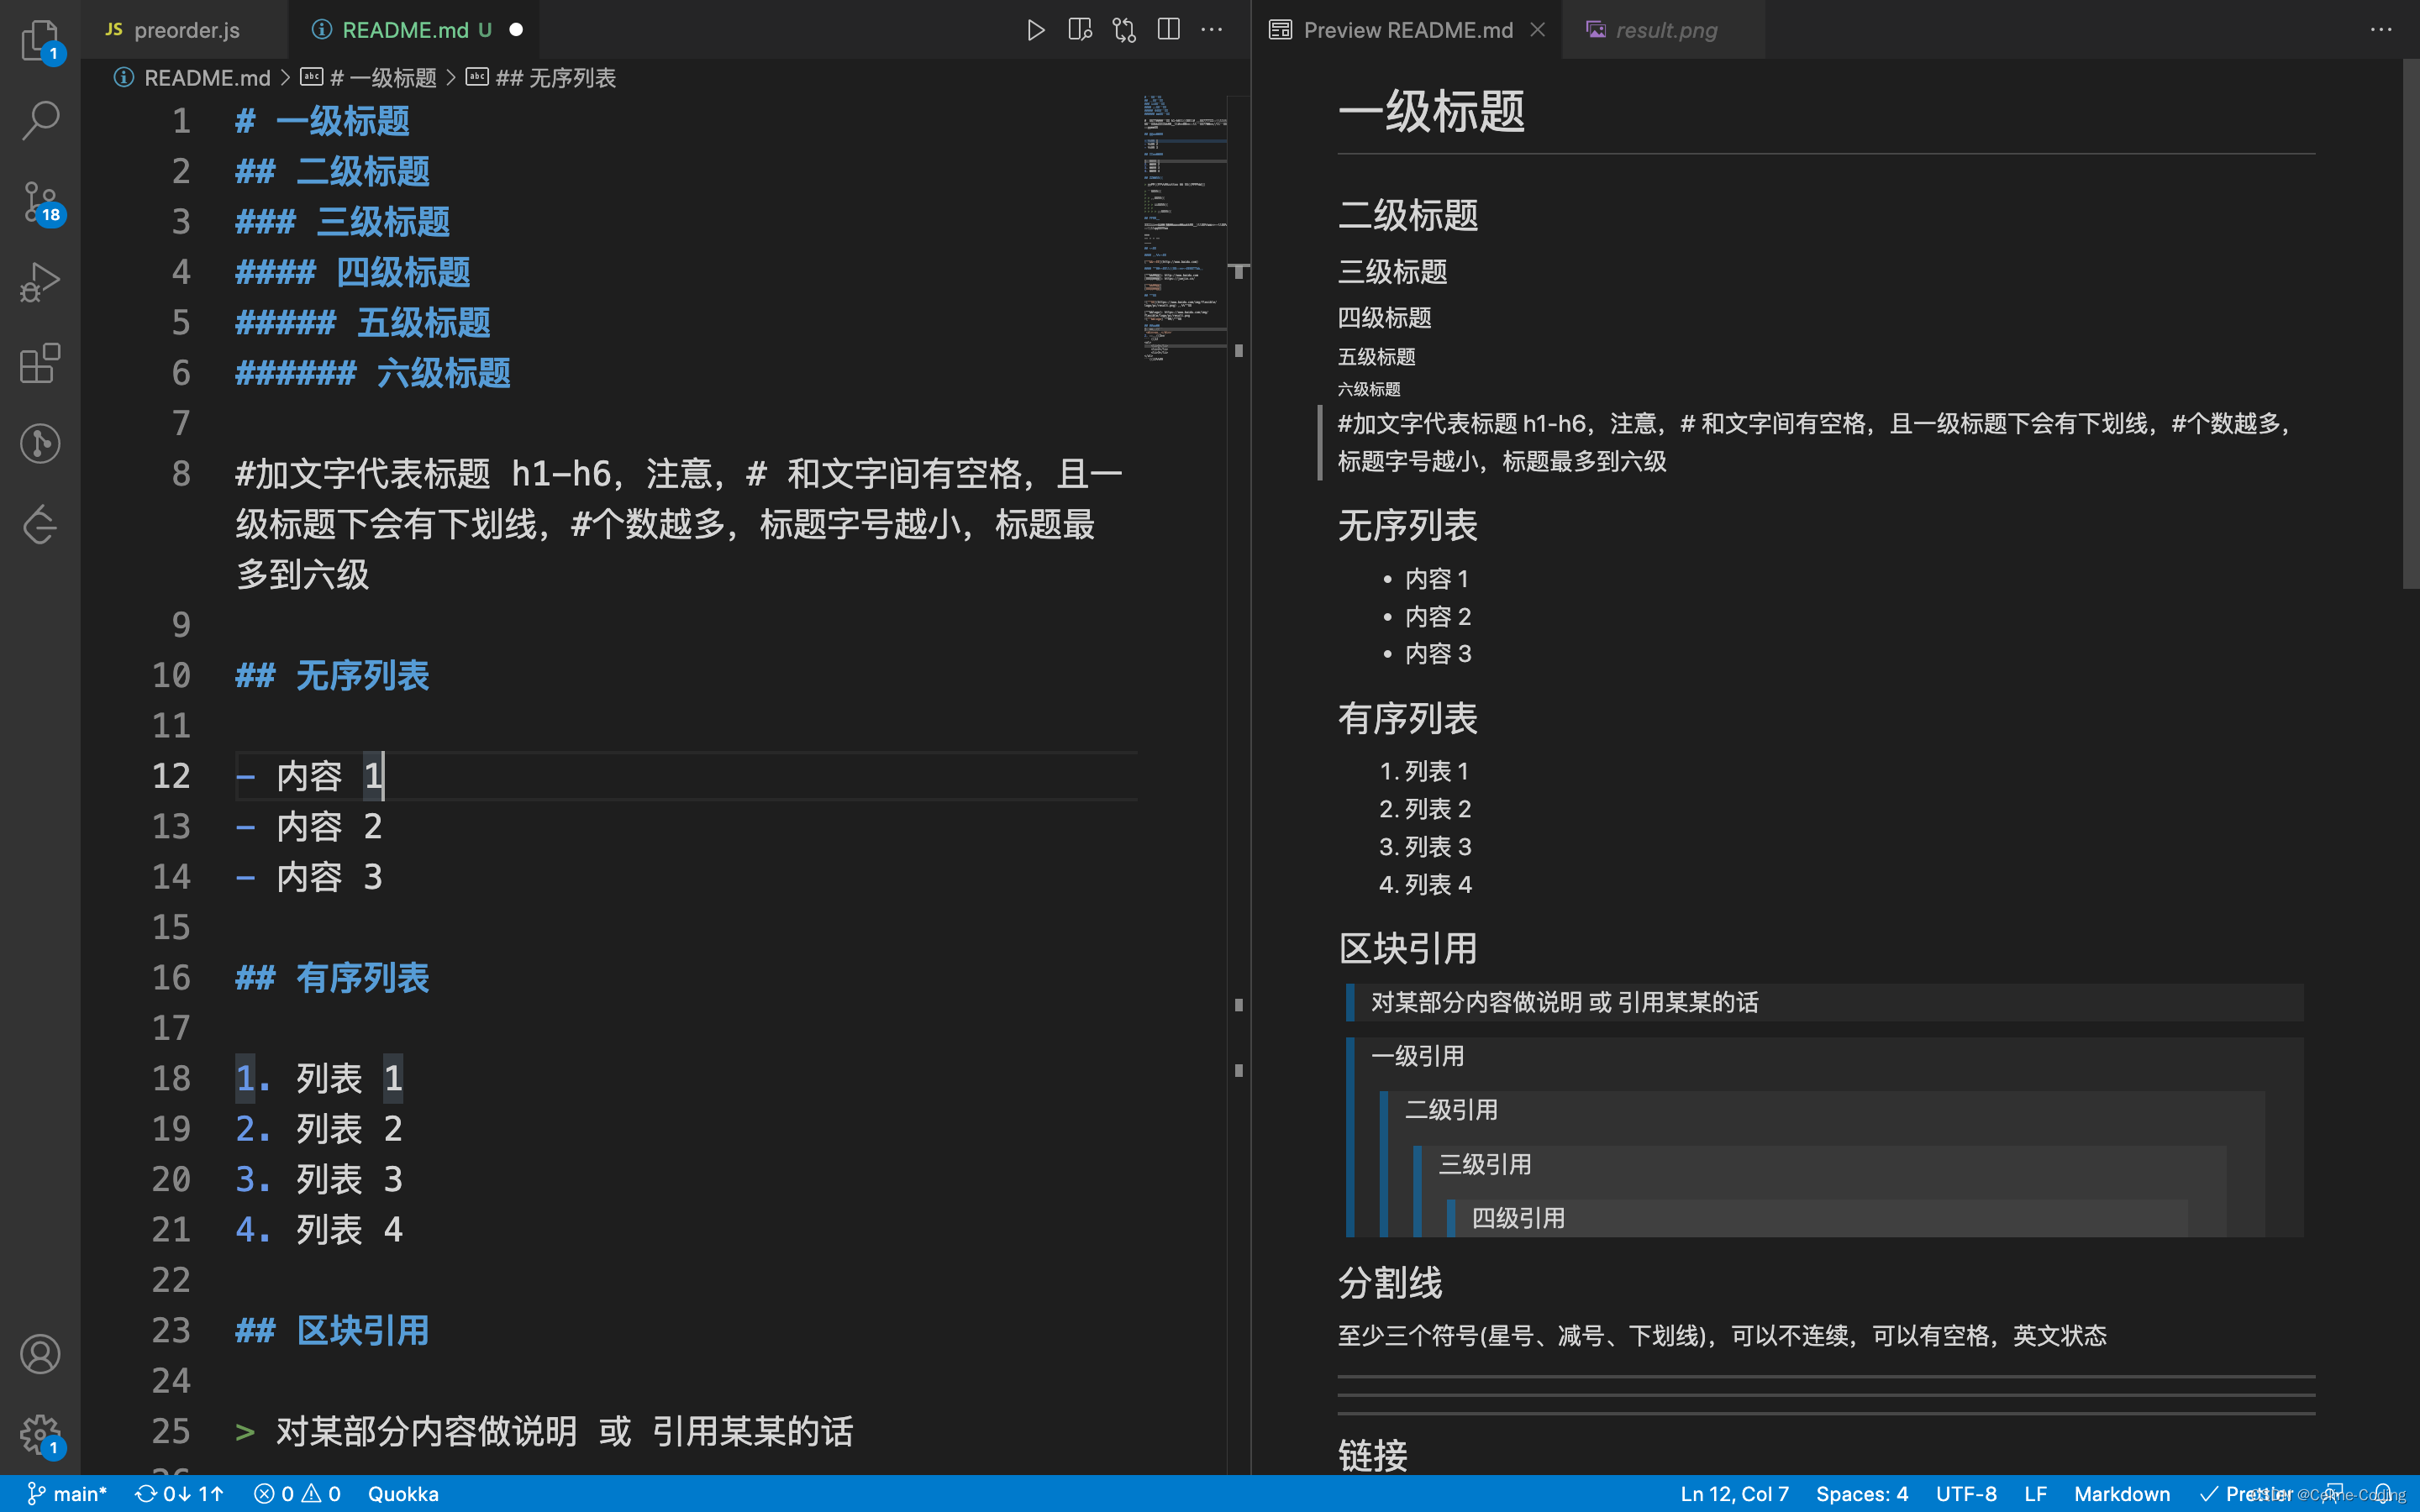This screenshot has width=2420, height=1512.
Task: Click the main* branch in the status bar
Action: coord(70,1493)
